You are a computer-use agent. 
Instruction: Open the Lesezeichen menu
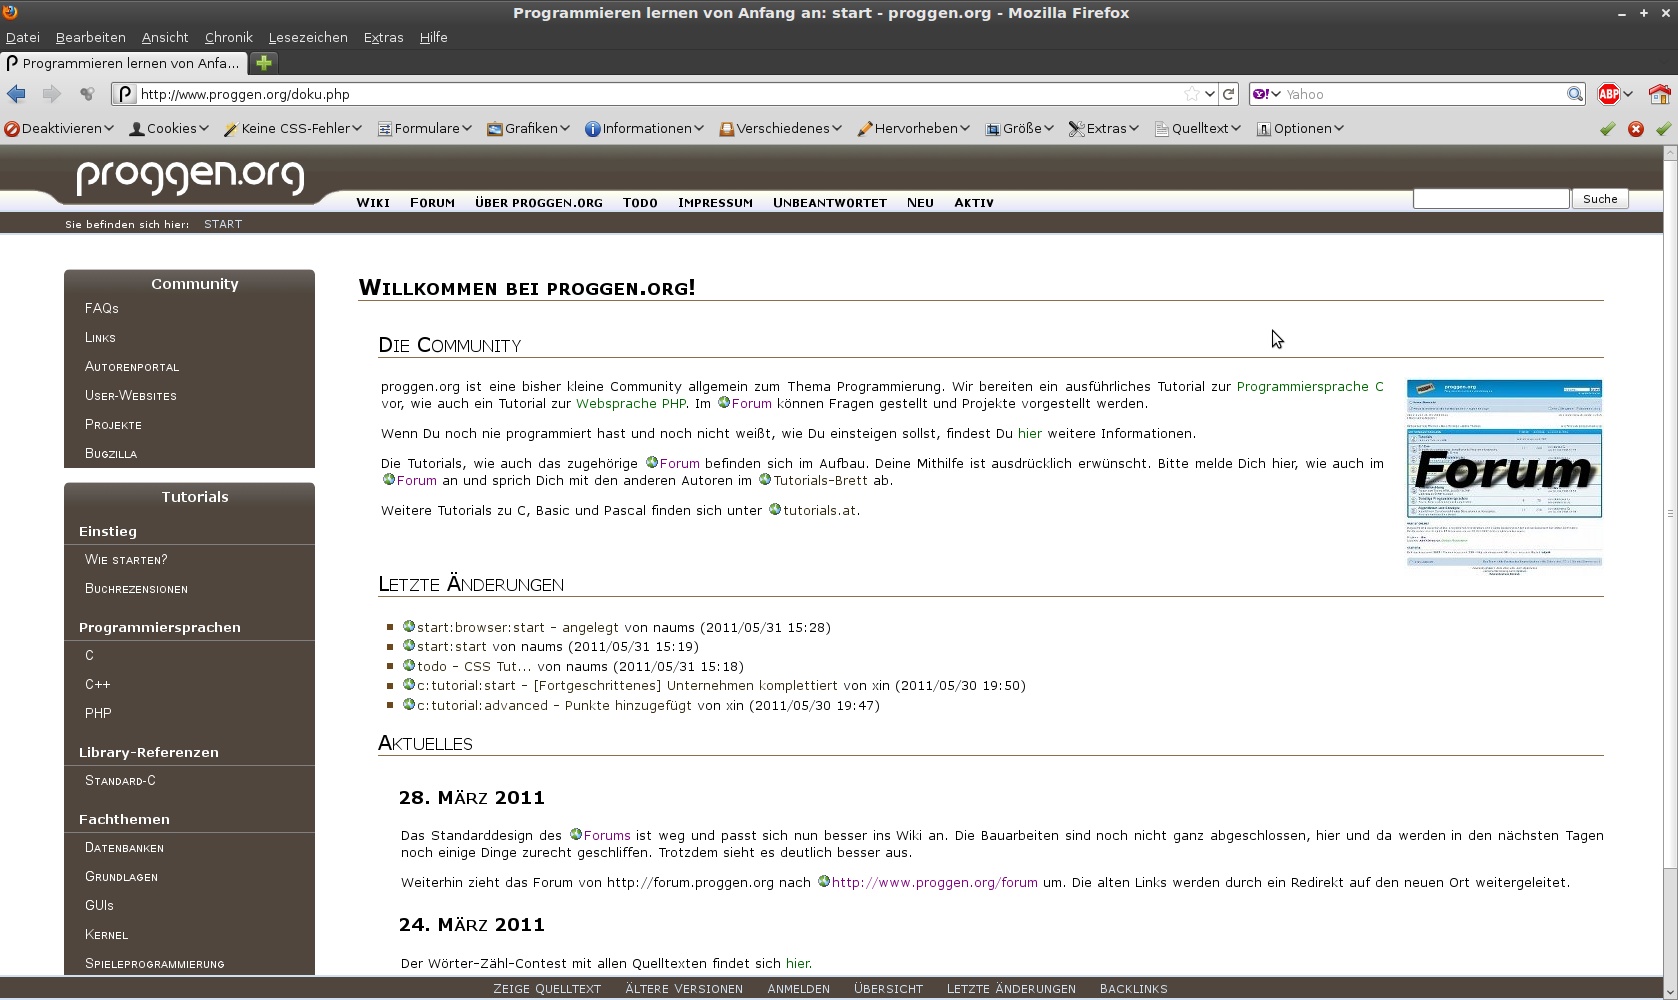(308, 38)
